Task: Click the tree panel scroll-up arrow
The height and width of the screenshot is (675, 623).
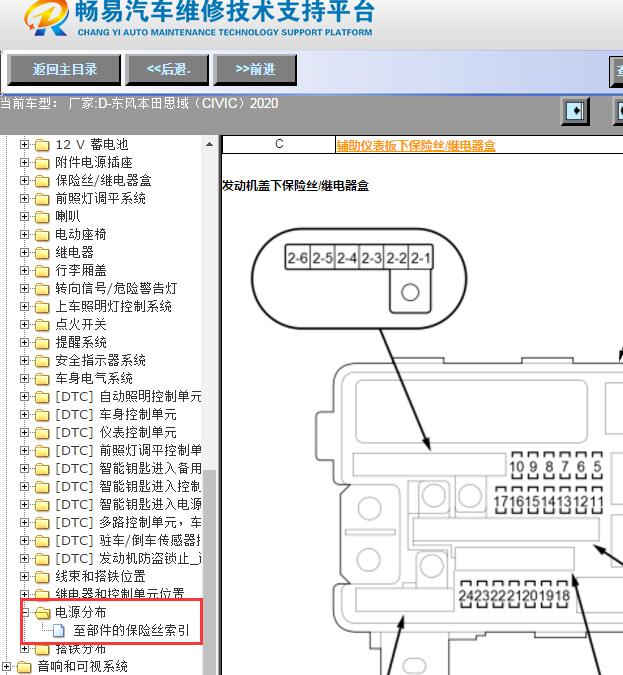Action: click(x=210, y=145)
